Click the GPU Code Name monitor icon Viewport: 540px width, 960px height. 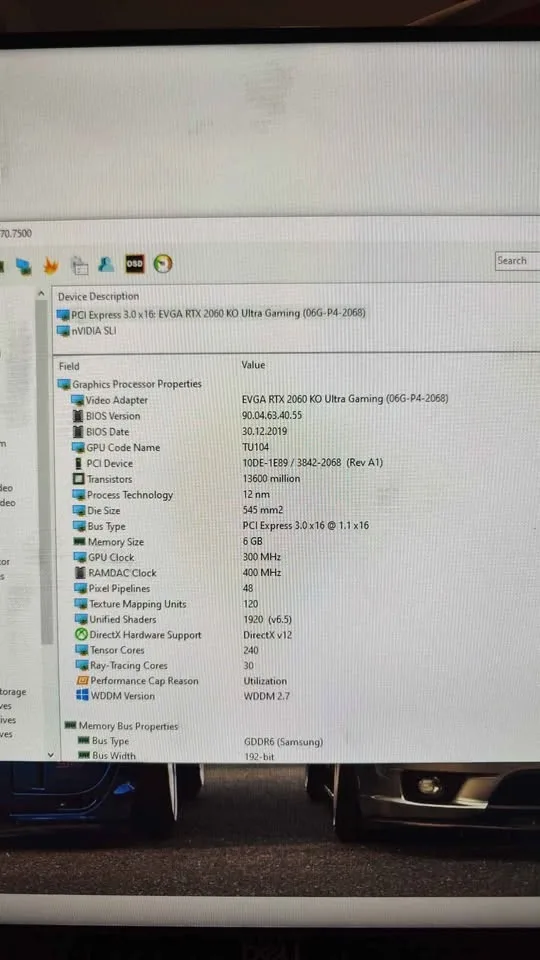[x=78, y=448]
